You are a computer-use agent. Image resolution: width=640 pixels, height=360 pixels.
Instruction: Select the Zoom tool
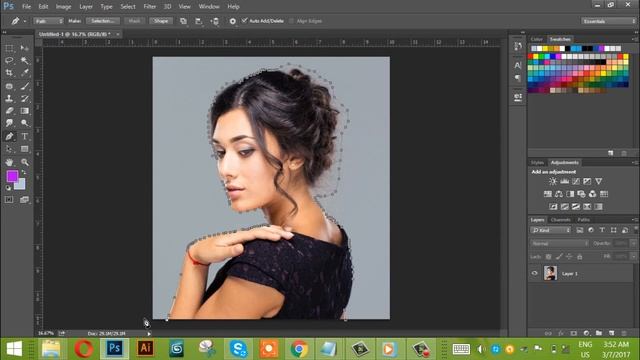click(24, 162)
